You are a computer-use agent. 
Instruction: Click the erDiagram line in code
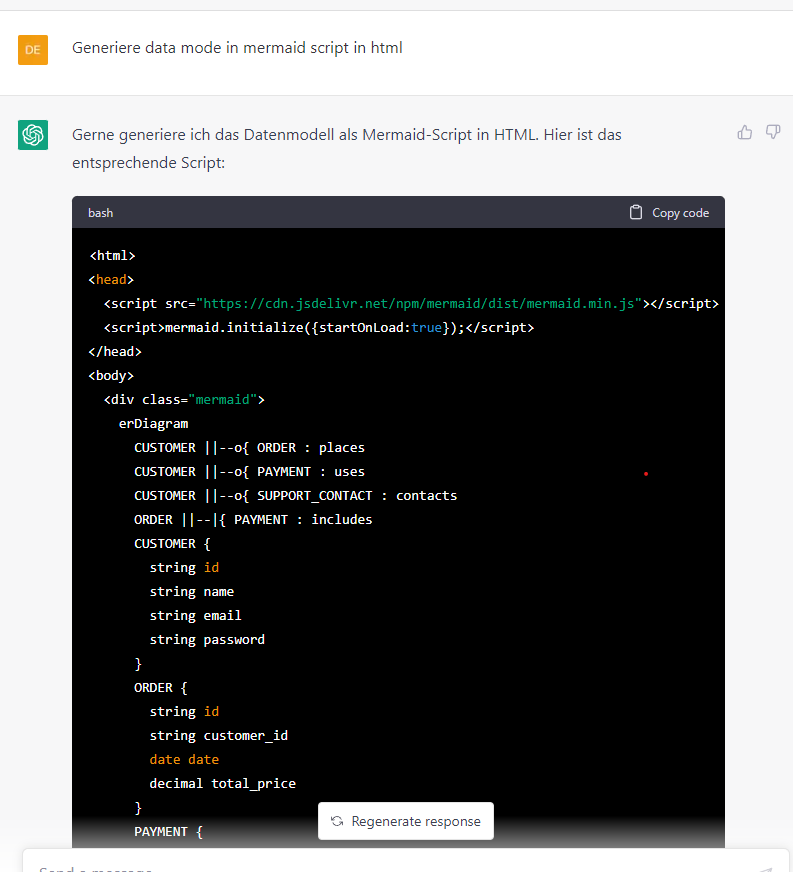(x=153, y=424)
